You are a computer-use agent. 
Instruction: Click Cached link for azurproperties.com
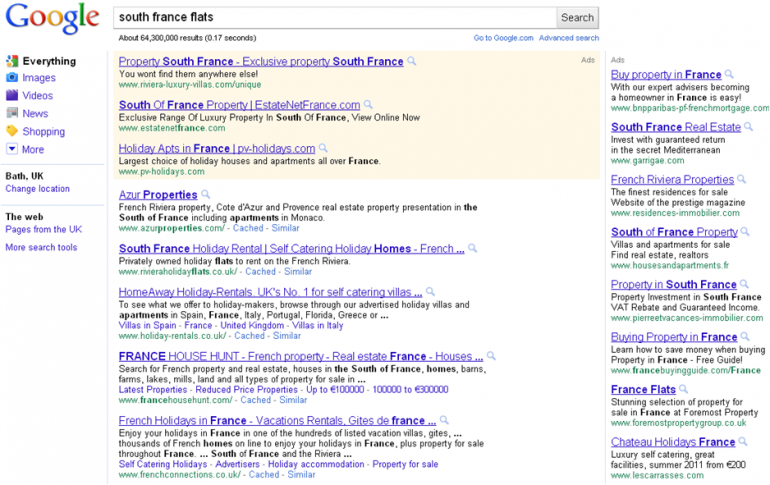click(x=248, y=228)
